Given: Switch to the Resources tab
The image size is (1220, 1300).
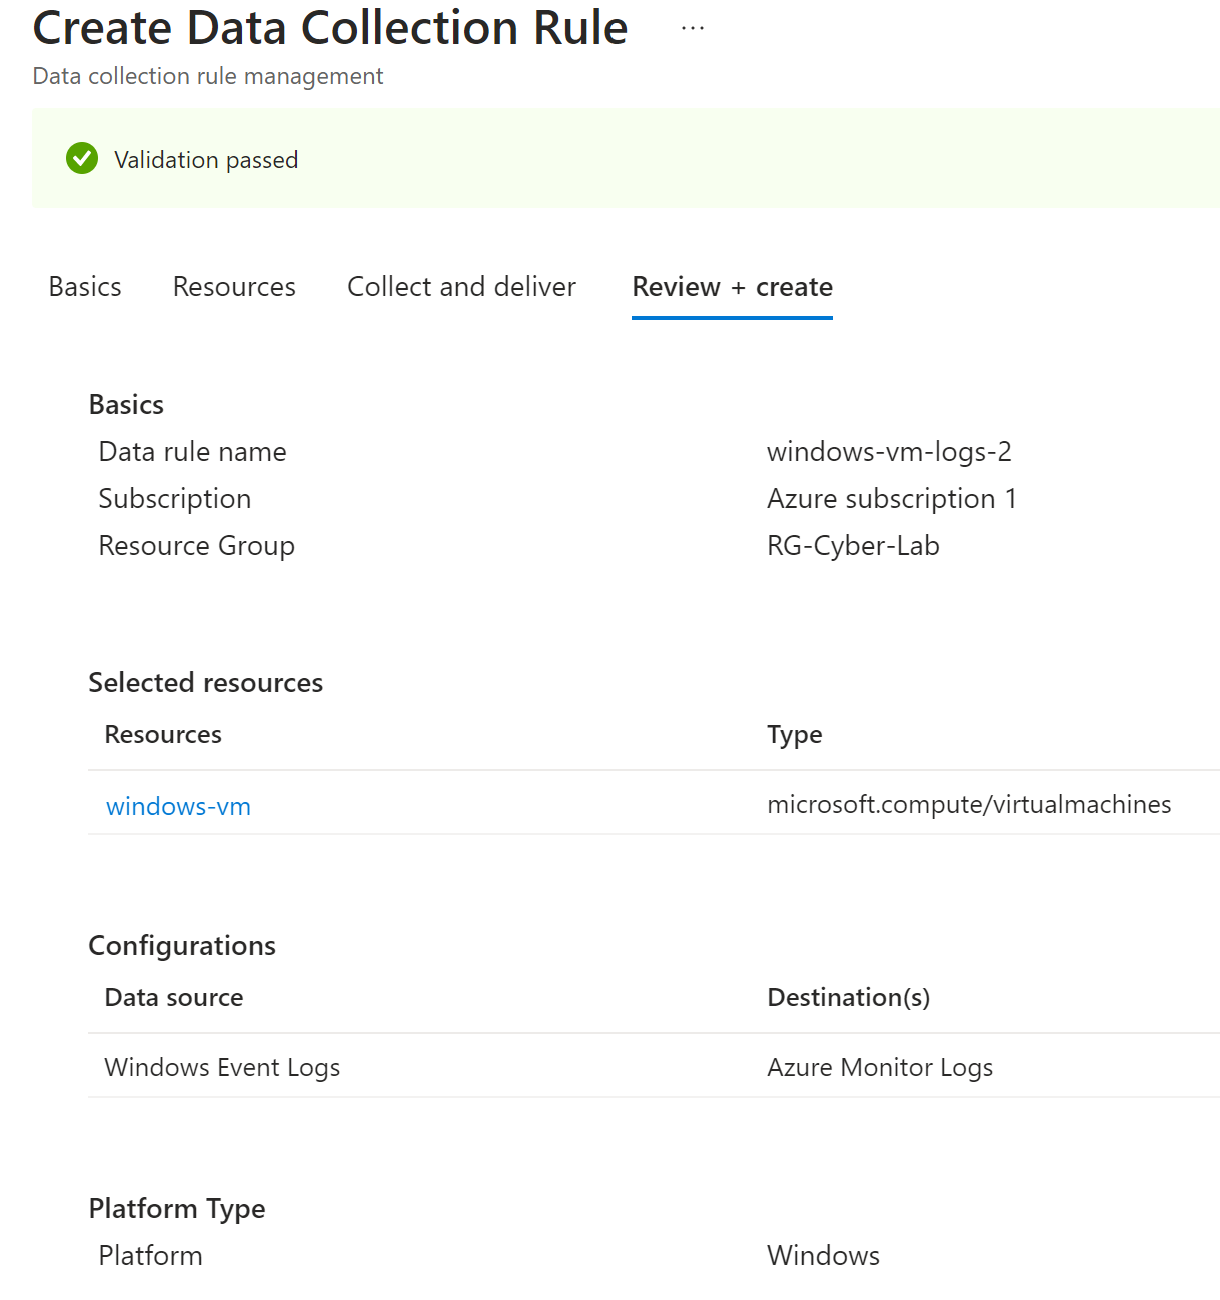Looking at the screenshot, I should [233, 287].
